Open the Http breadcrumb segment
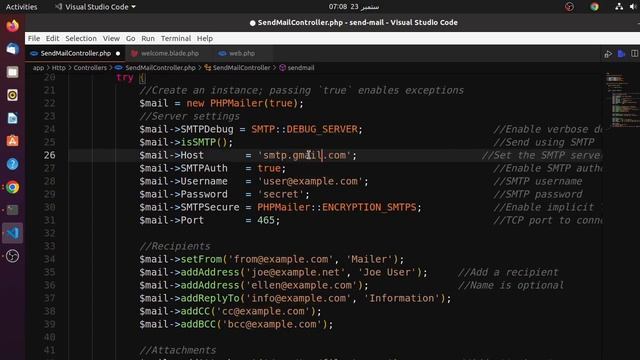The width and height of the screenshot is (640, 360). coord(58,68)
